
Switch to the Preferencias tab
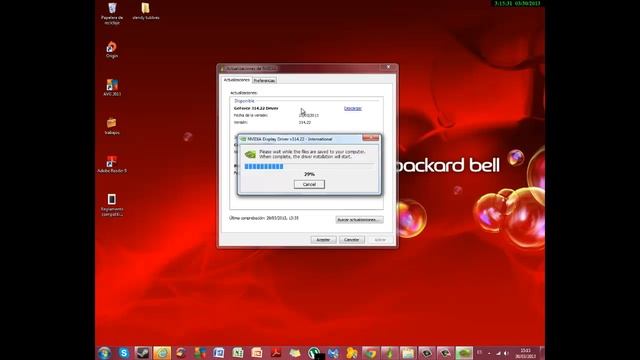(264, 80)
